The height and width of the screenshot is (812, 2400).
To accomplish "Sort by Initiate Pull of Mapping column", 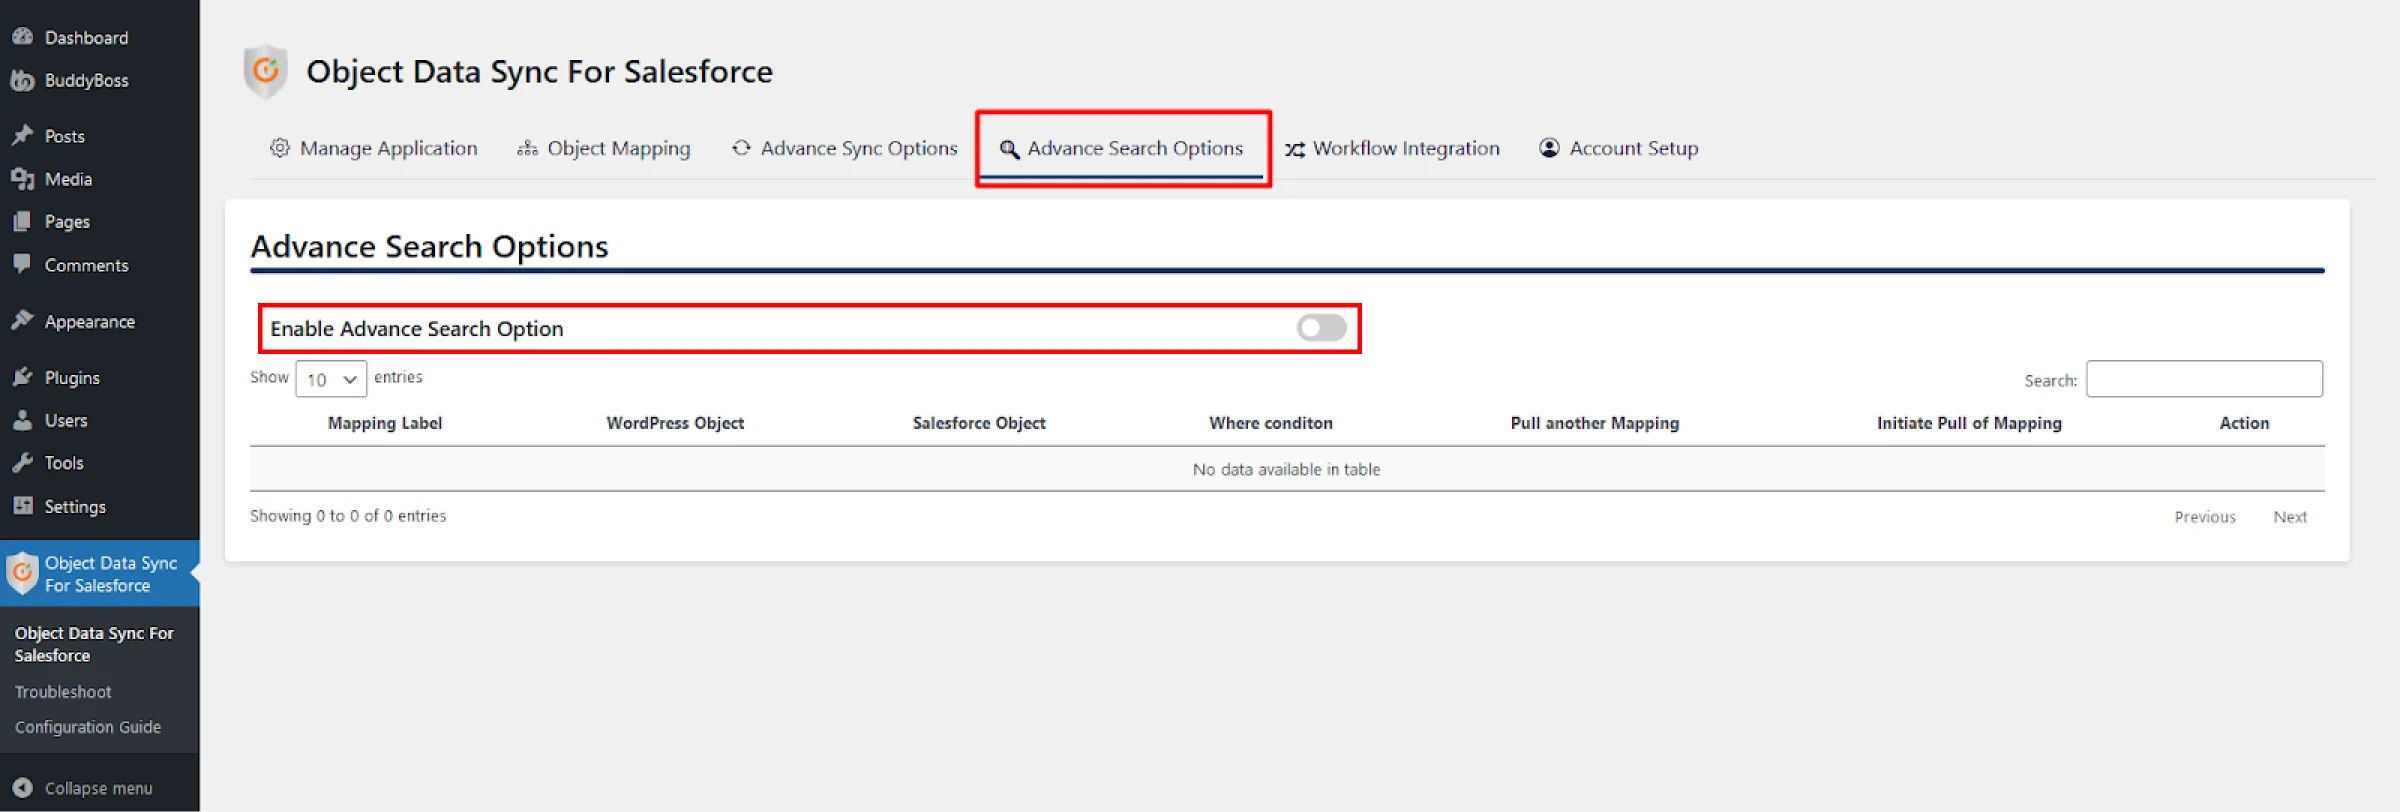I will tap(1969, 423).
